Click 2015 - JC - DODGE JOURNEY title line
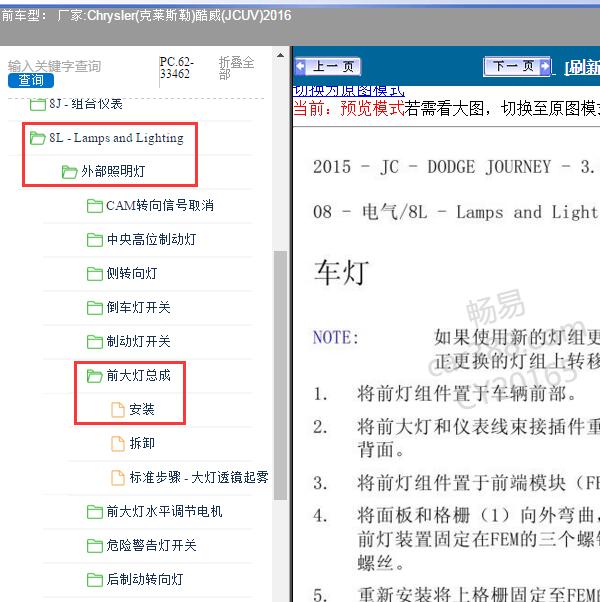The image size is (600, 602). coord(456,167)
